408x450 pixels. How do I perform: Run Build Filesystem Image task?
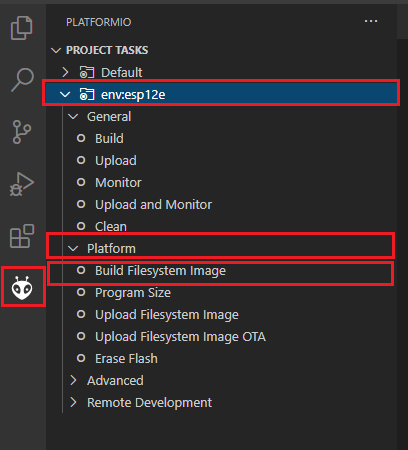[x=160, y=271]
